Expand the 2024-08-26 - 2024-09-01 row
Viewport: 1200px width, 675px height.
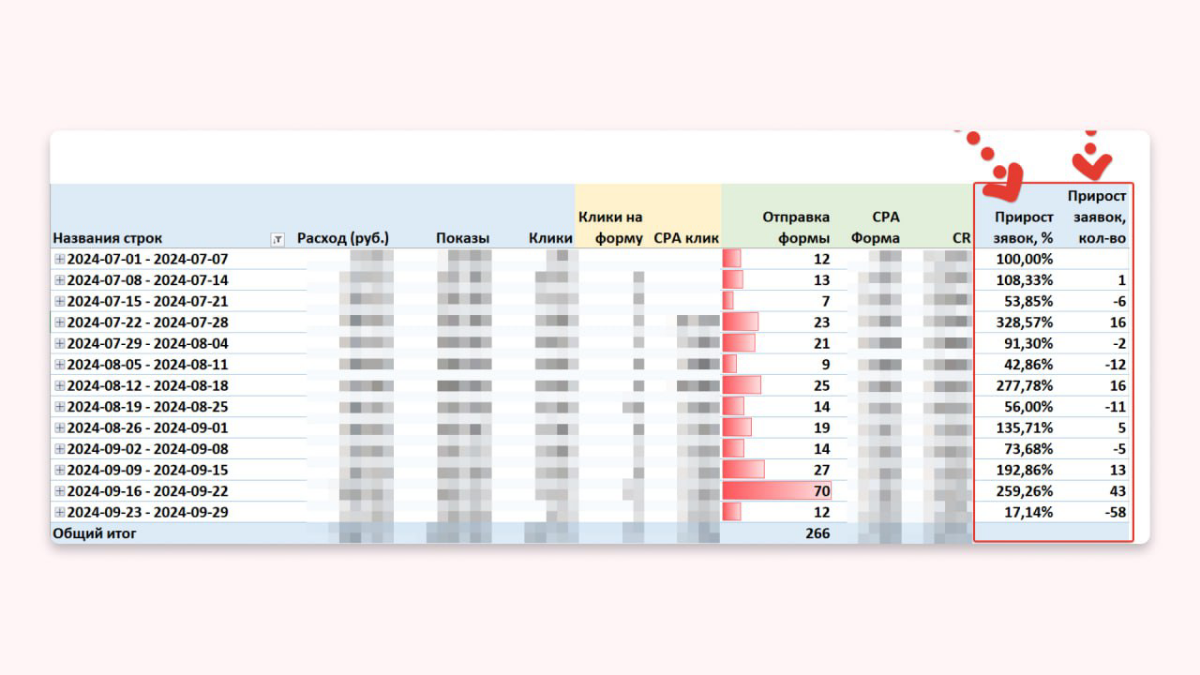(59, 427)
